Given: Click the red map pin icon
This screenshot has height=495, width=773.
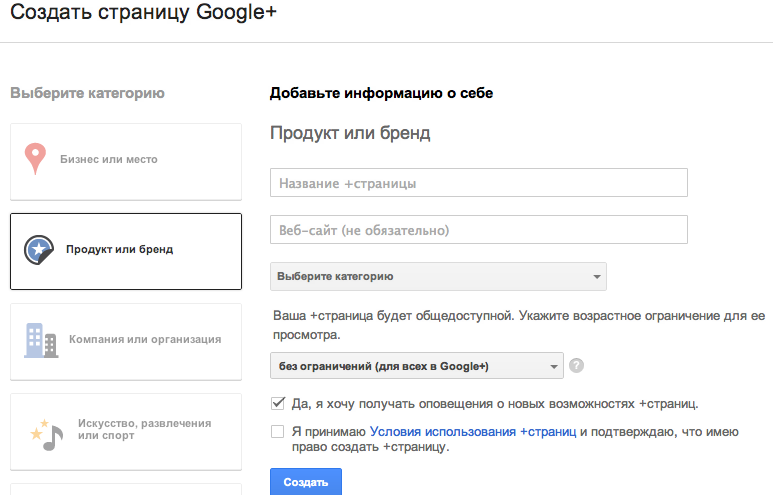Looking at the screenshot, I should 36,159.
